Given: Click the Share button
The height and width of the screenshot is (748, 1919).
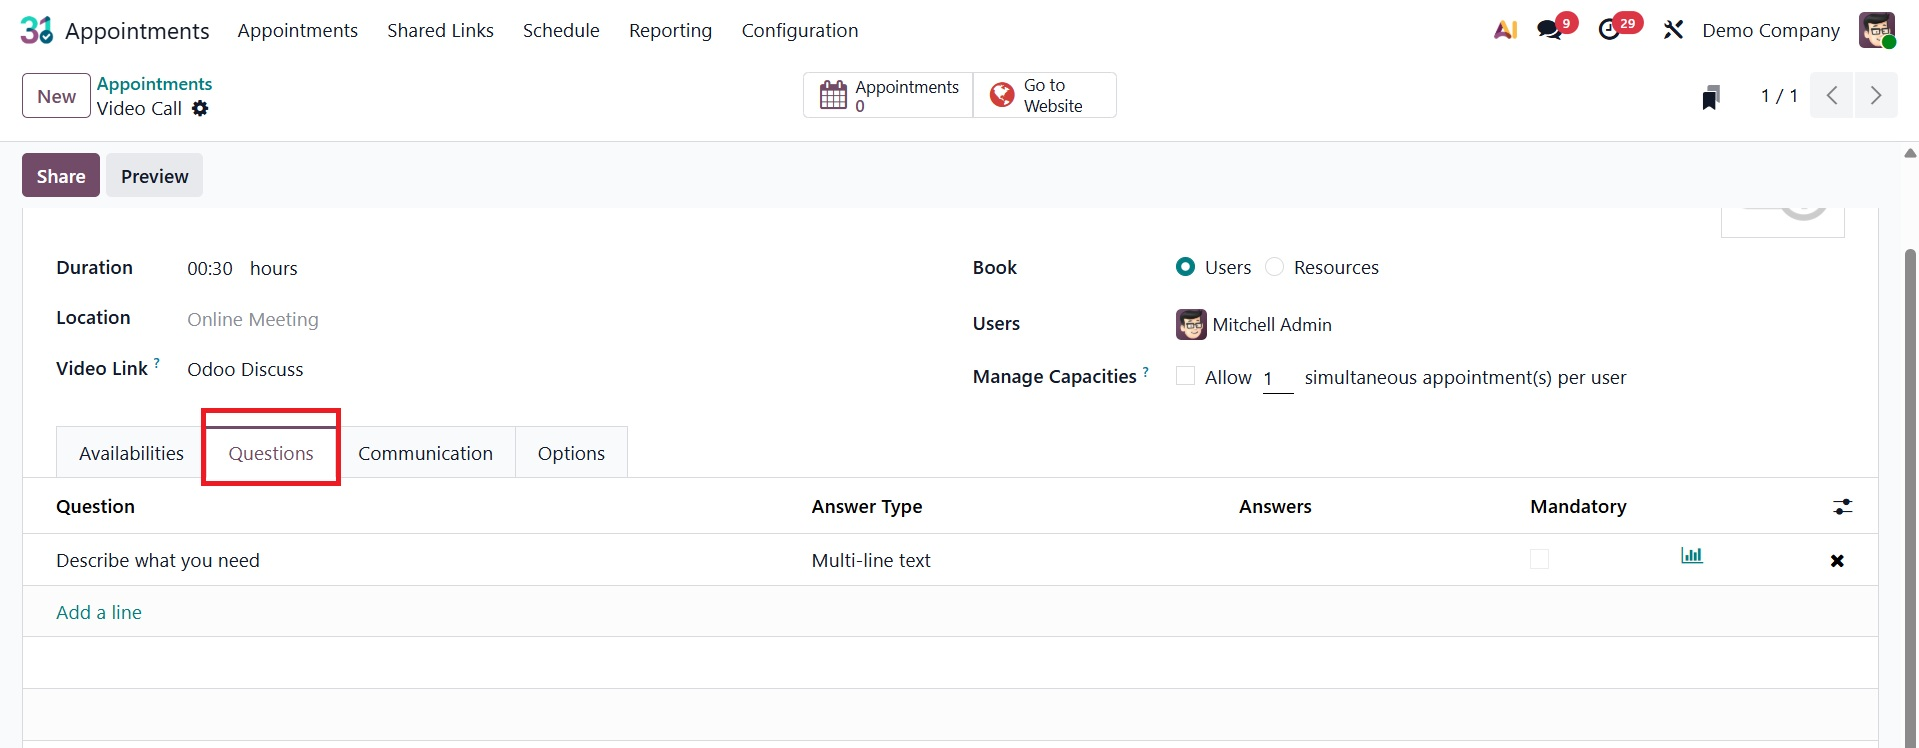Looking at the screenshot, I should coord(61,176).
